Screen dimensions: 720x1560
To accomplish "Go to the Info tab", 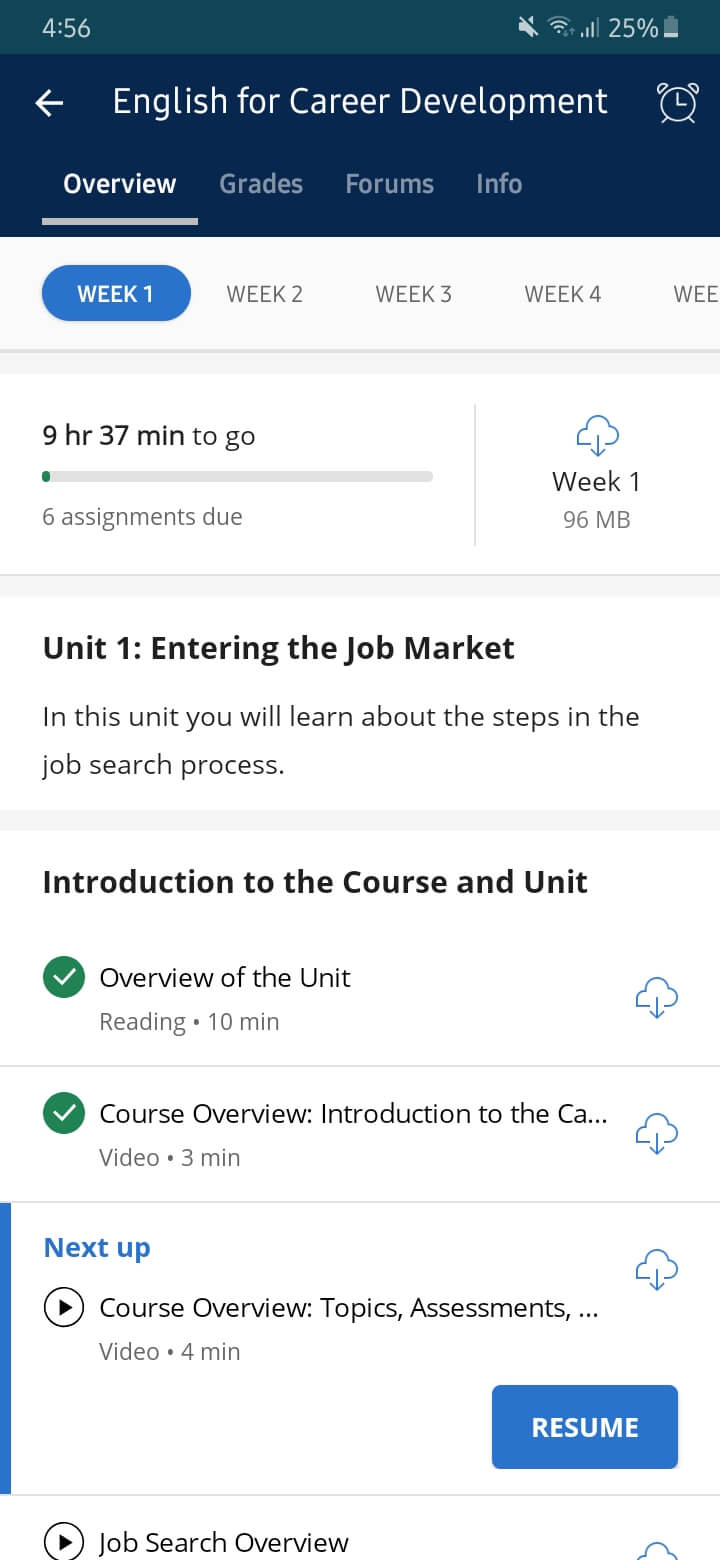I will point(499,184).
